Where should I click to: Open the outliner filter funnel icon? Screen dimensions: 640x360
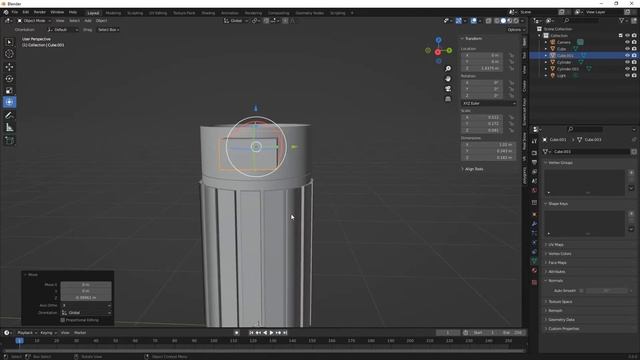pyautogui.click(x=622, y=20)
